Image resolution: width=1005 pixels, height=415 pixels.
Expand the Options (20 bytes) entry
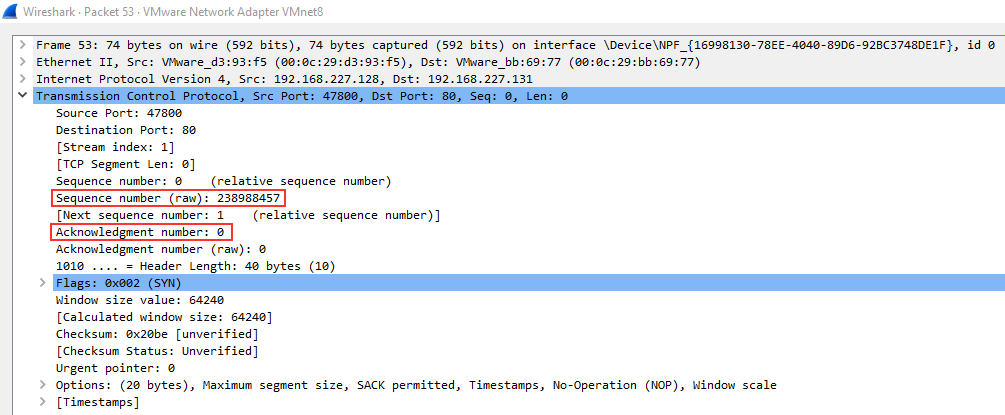tap(42, 385)
